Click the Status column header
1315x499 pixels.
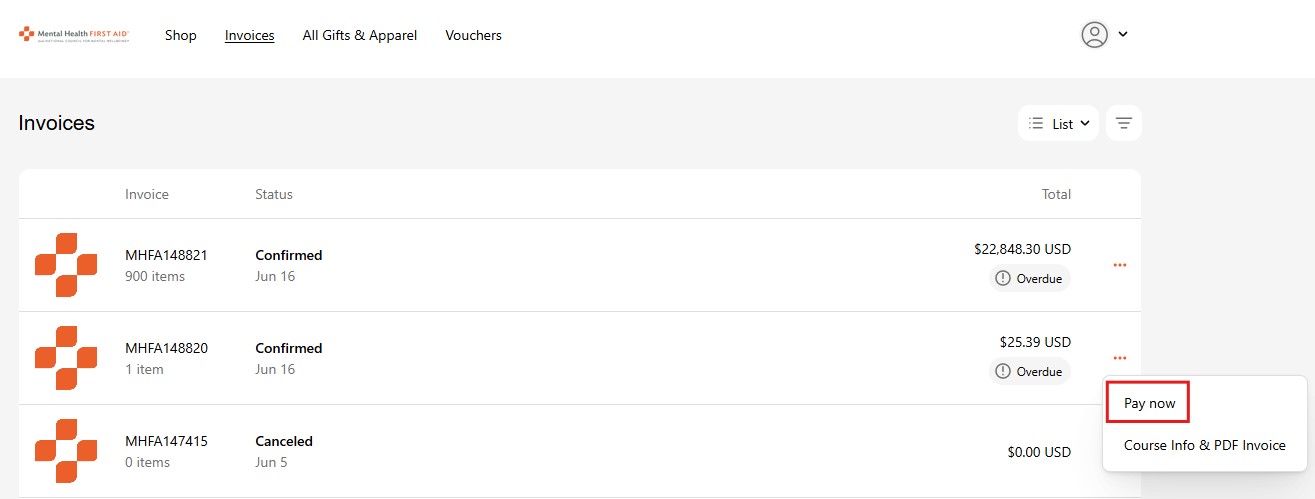click(x=274, y=194)
